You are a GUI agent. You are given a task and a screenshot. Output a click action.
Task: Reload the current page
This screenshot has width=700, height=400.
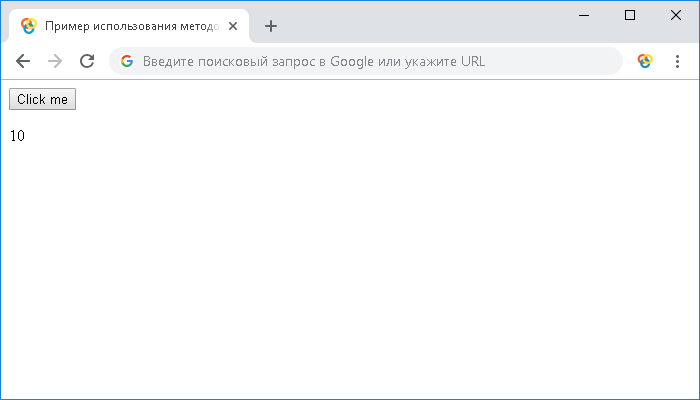(87, 61)
